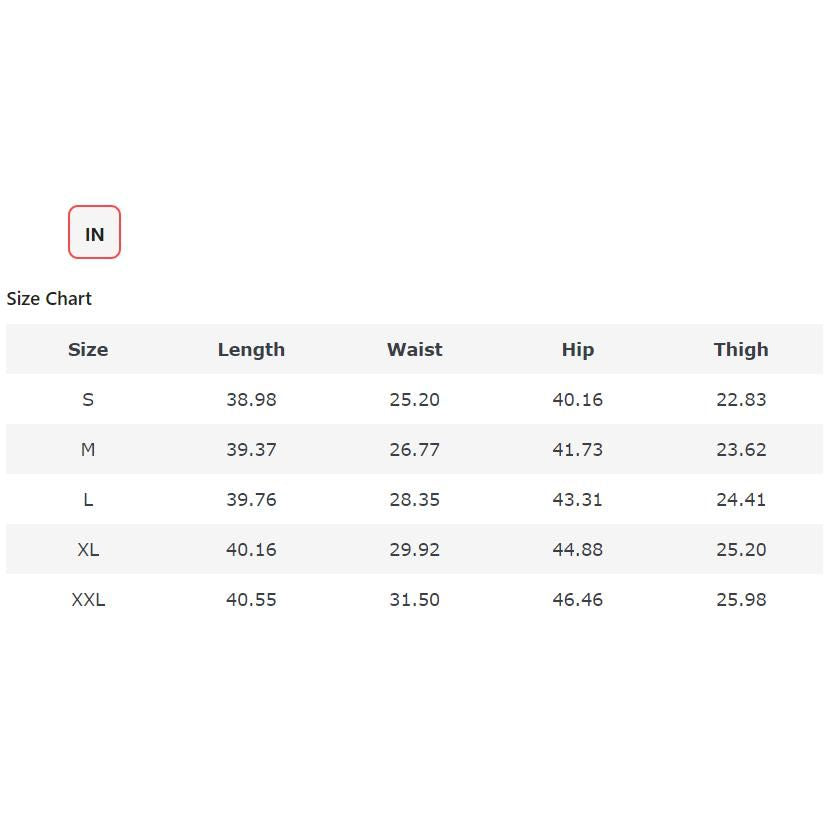
Task: Click the XXL size row label
Action: click(88, 600)
